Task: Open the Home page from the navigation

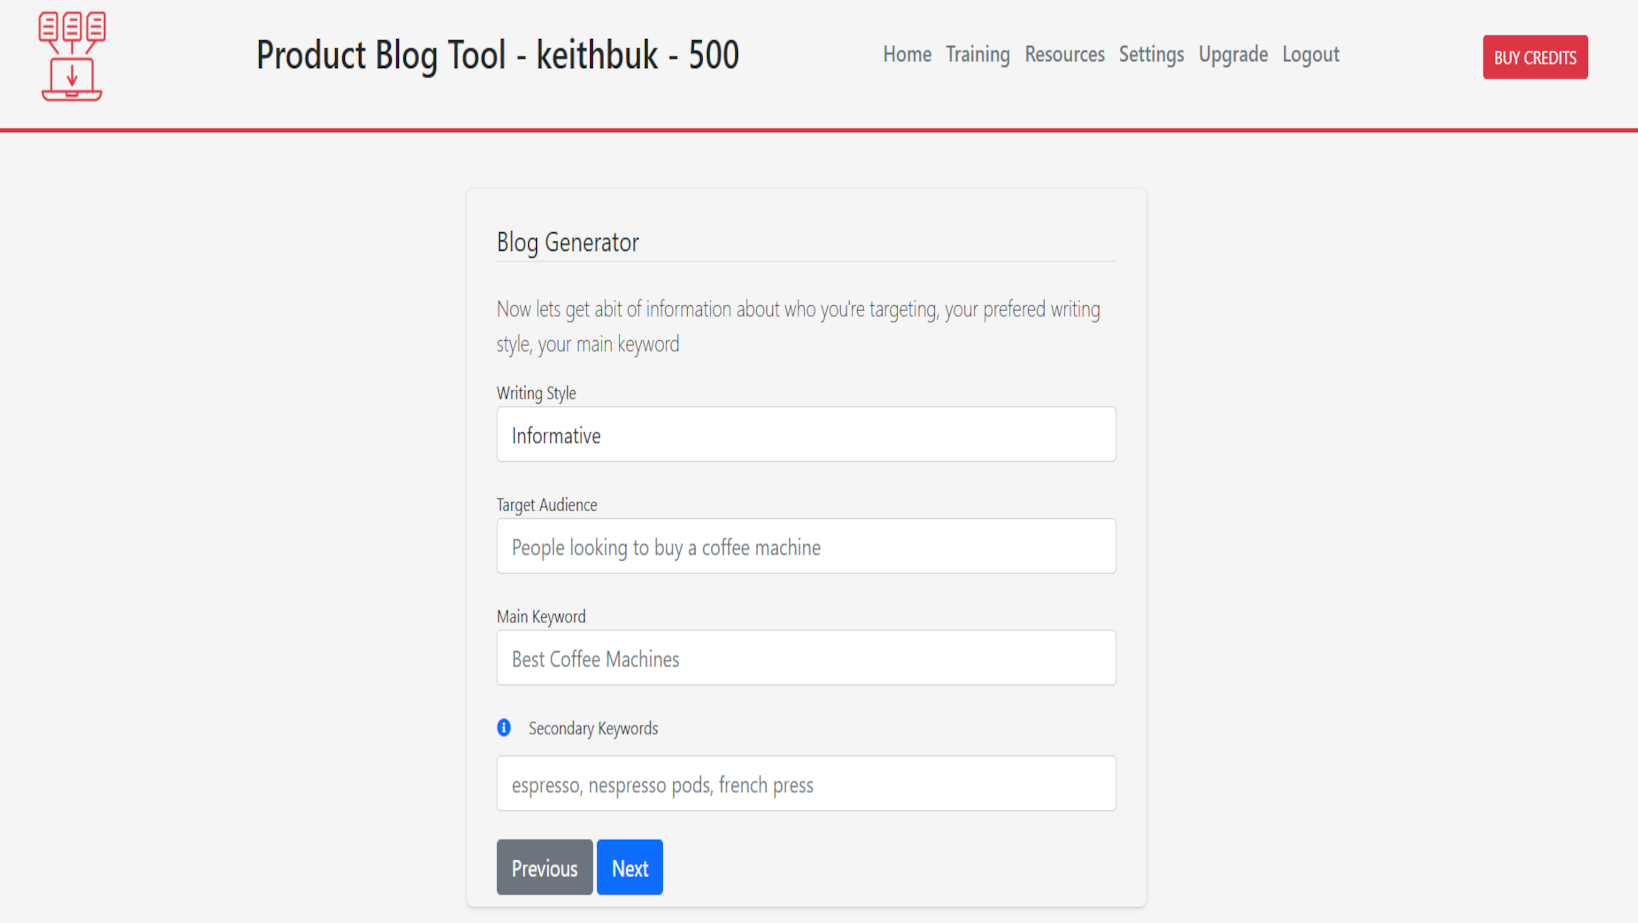Action: (906, 55)
